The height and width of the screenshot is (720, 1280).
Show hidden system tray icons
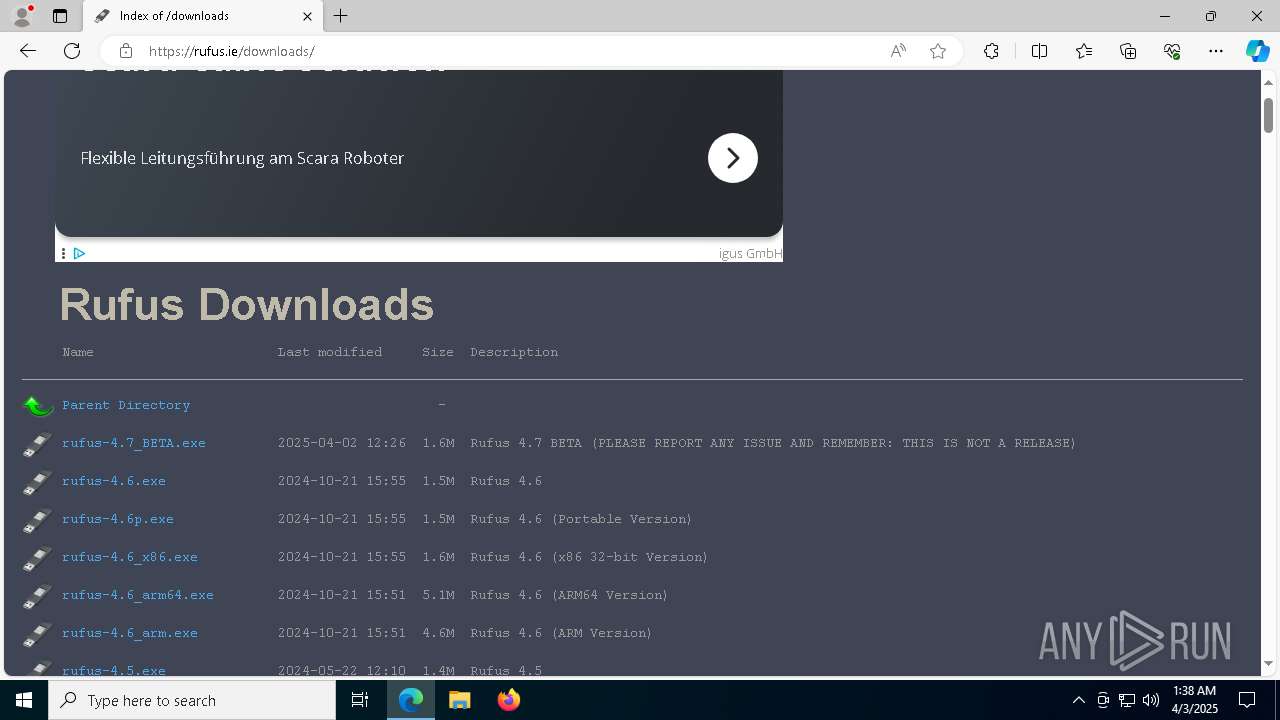click(x=1078, y=700)
